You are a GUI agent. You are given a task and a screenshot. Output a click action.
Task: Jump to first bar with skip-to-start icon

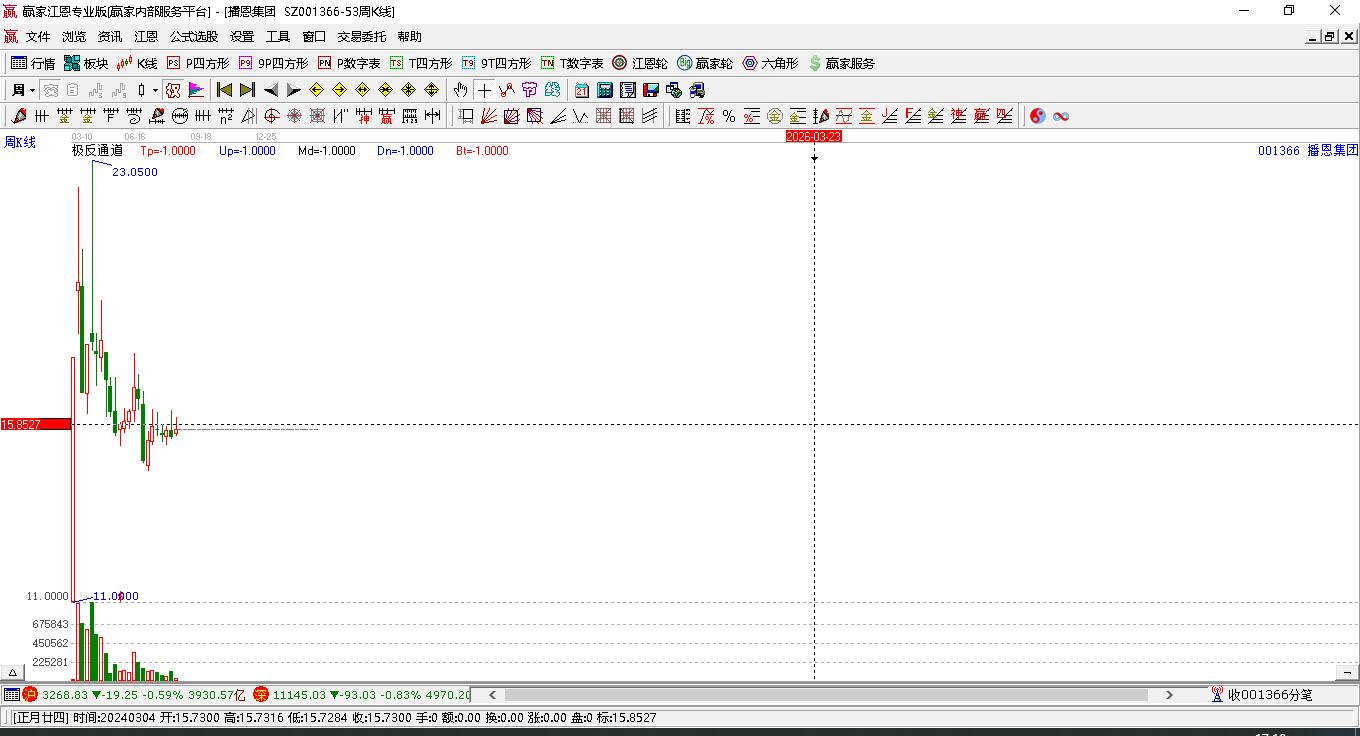pyautogui.click(x=225, y=90)
